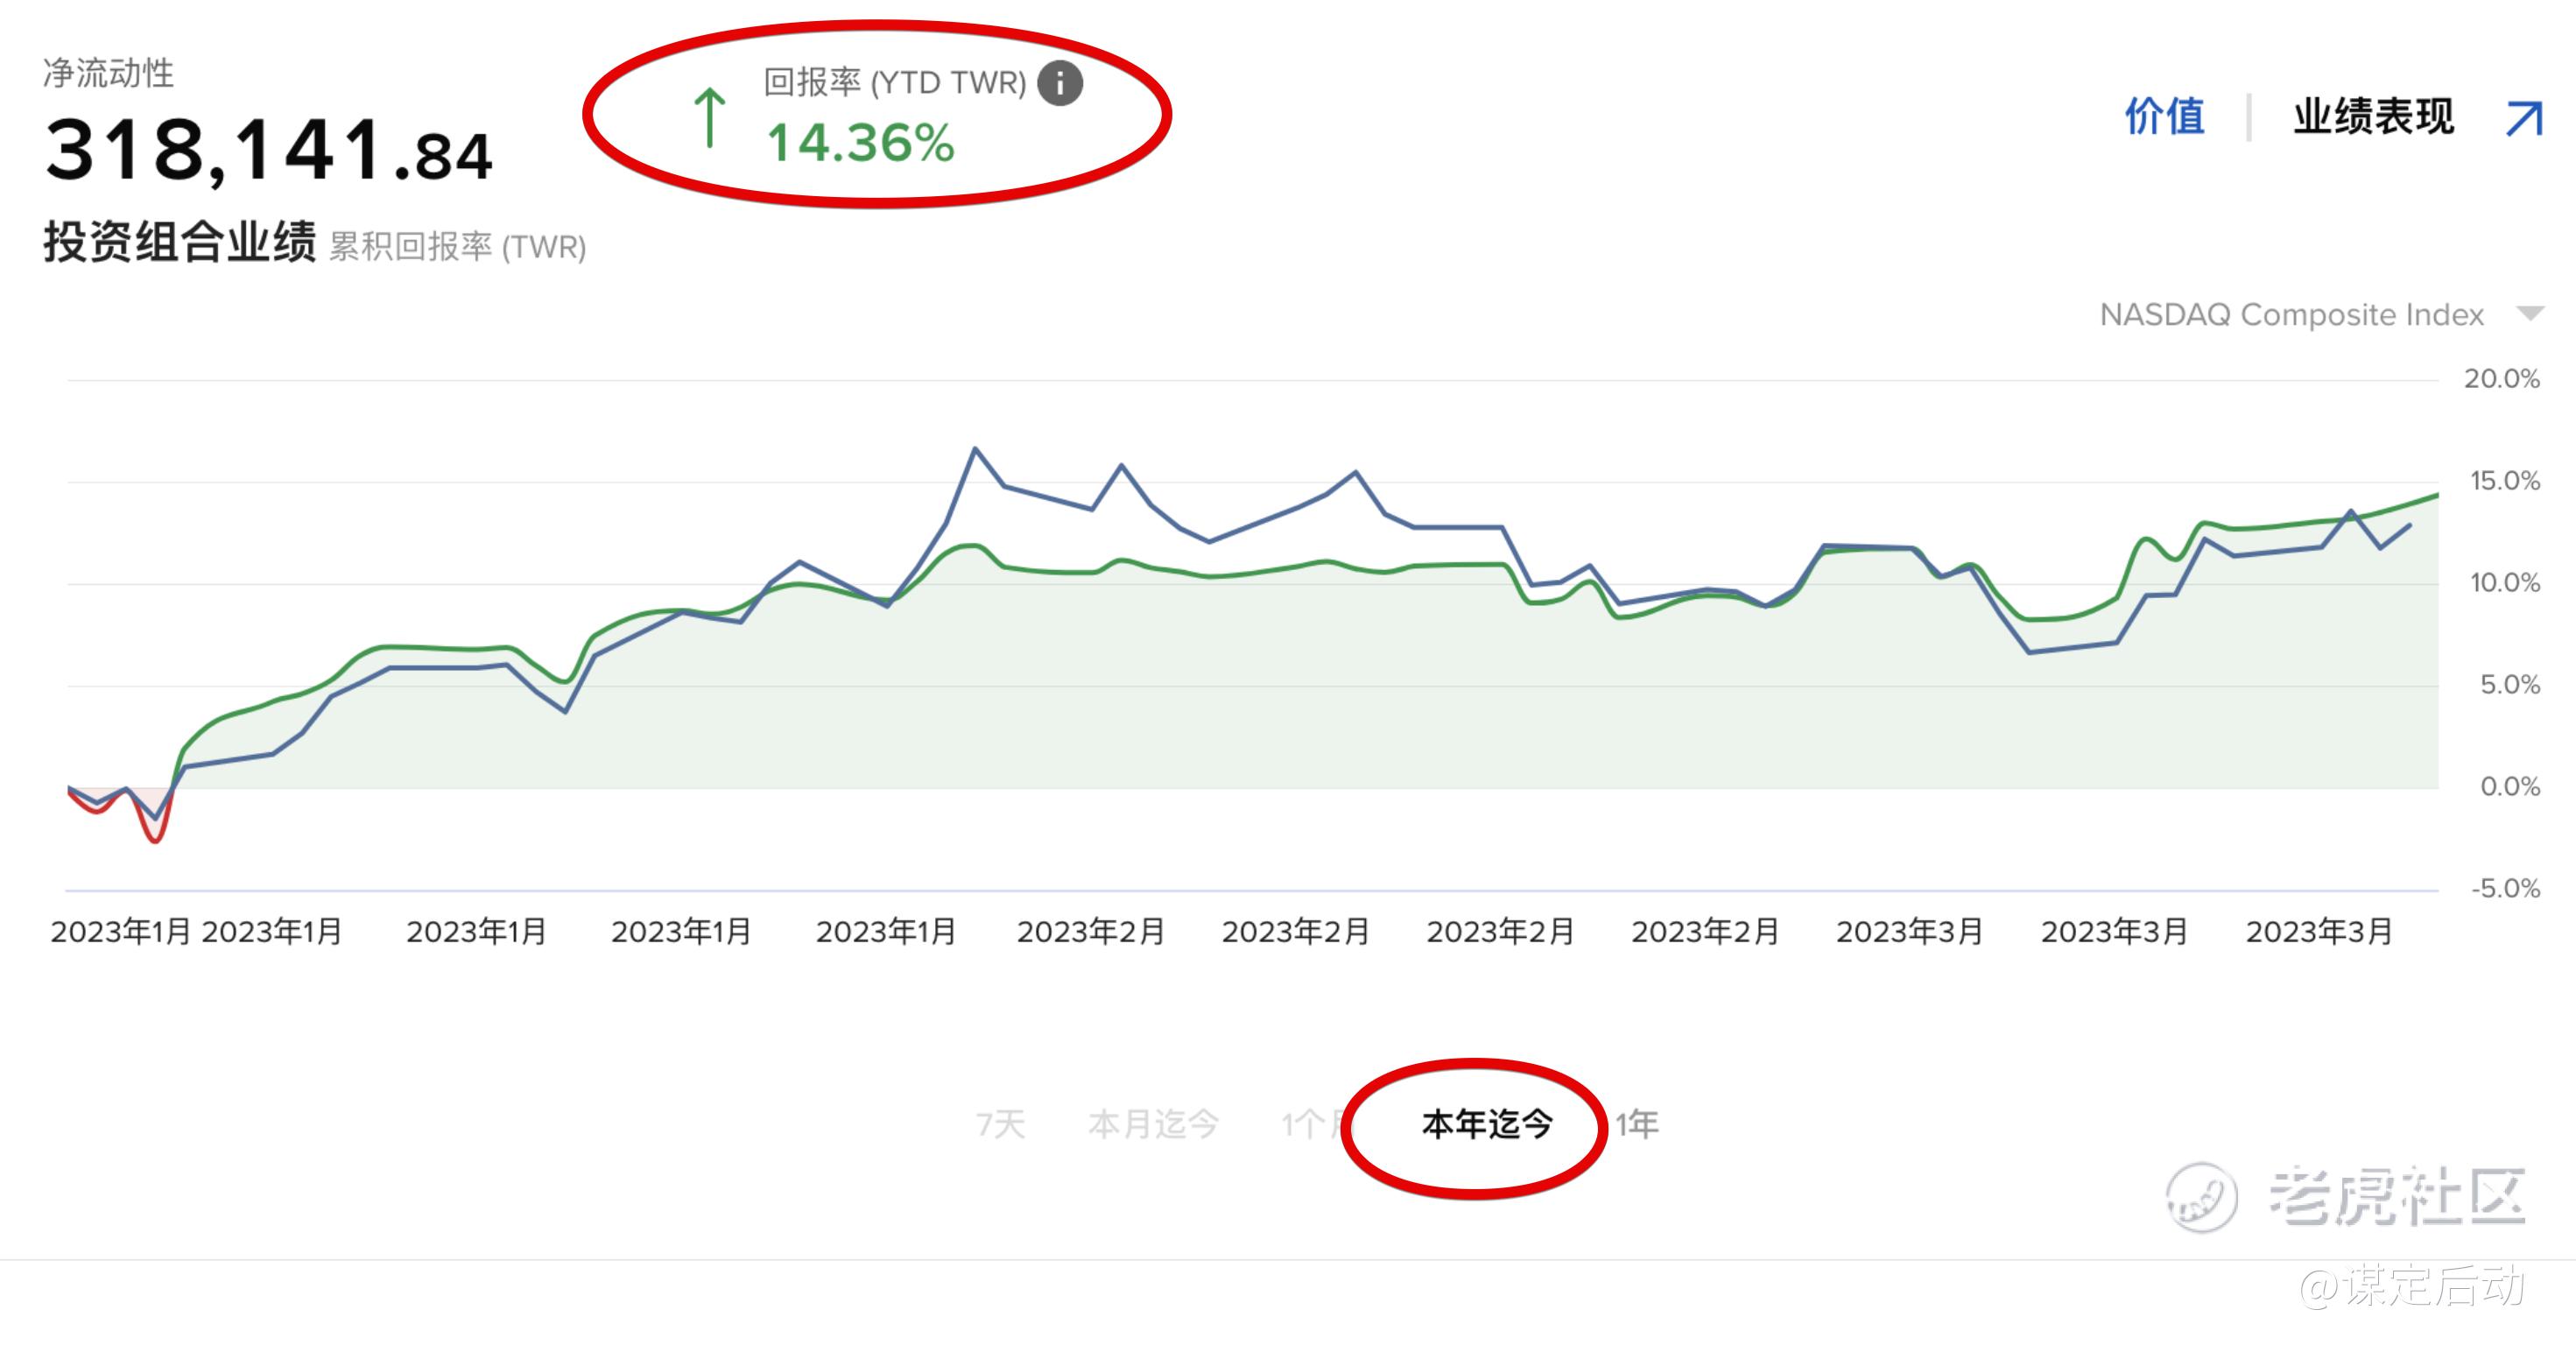Image resolution: width=2576 pixels, height=1345 pixels.
Task: Switch to the 价值 tab
Action: point(2164,117)
